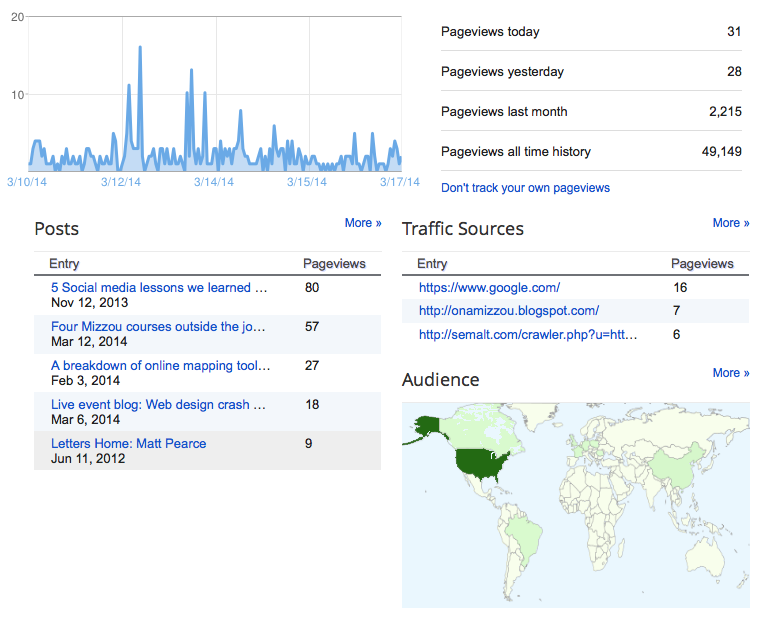The width and height of the screenshot is (766, 626).
Task: Click the 3/14/14 date label on chart
Action: [213, 182]
